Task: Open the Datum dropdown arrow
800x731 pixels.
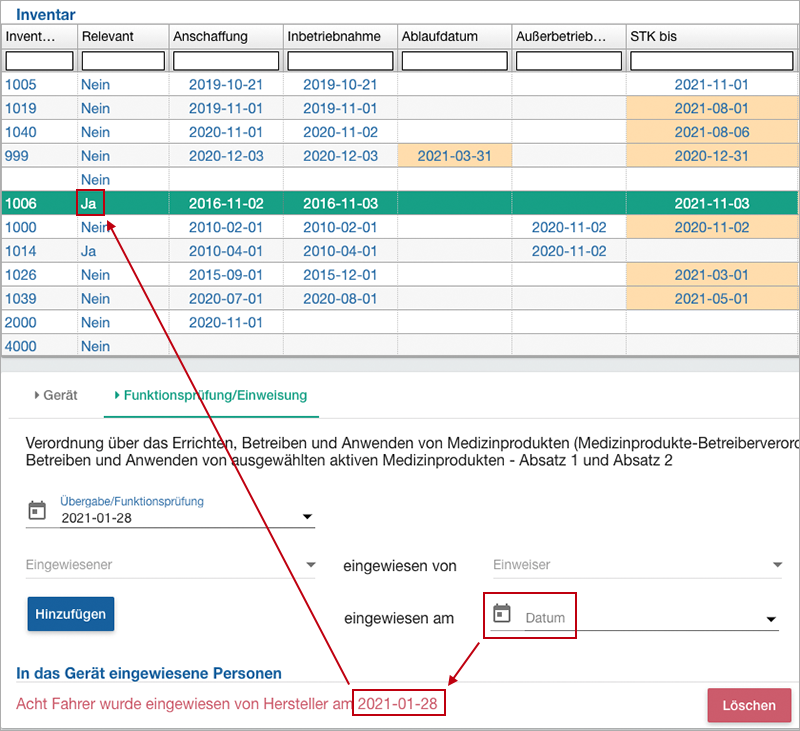Action: pyautogui.click(x=771, y=619)
